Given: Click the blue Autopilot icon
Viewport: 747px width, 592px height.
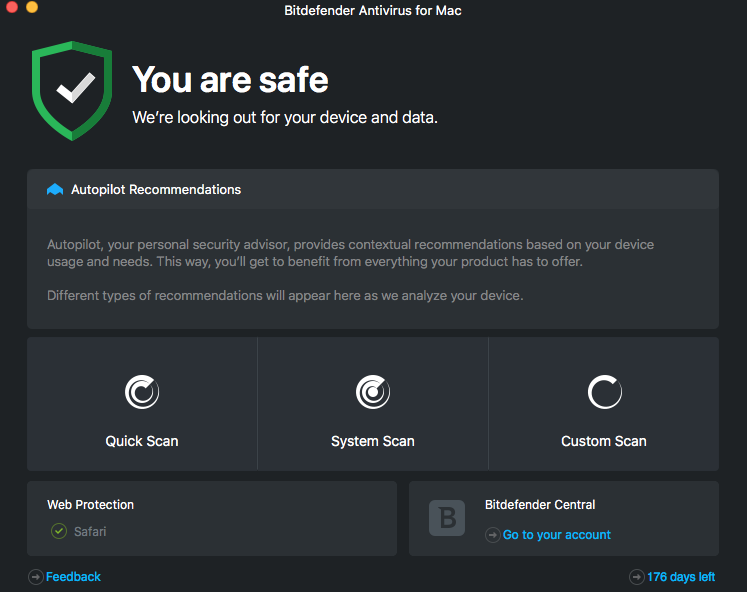Looking at the screenshot, I should pos(55,189).
